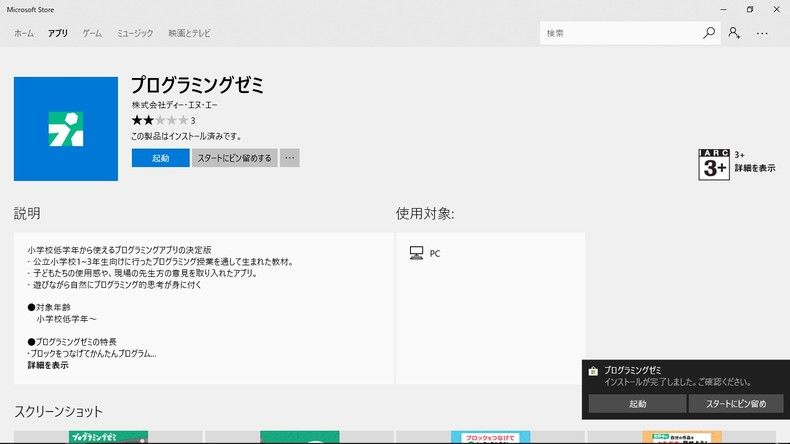Open the fourth orange screenshot thumbnail
This screenshot has height=444, width=790.
point(682,437)
